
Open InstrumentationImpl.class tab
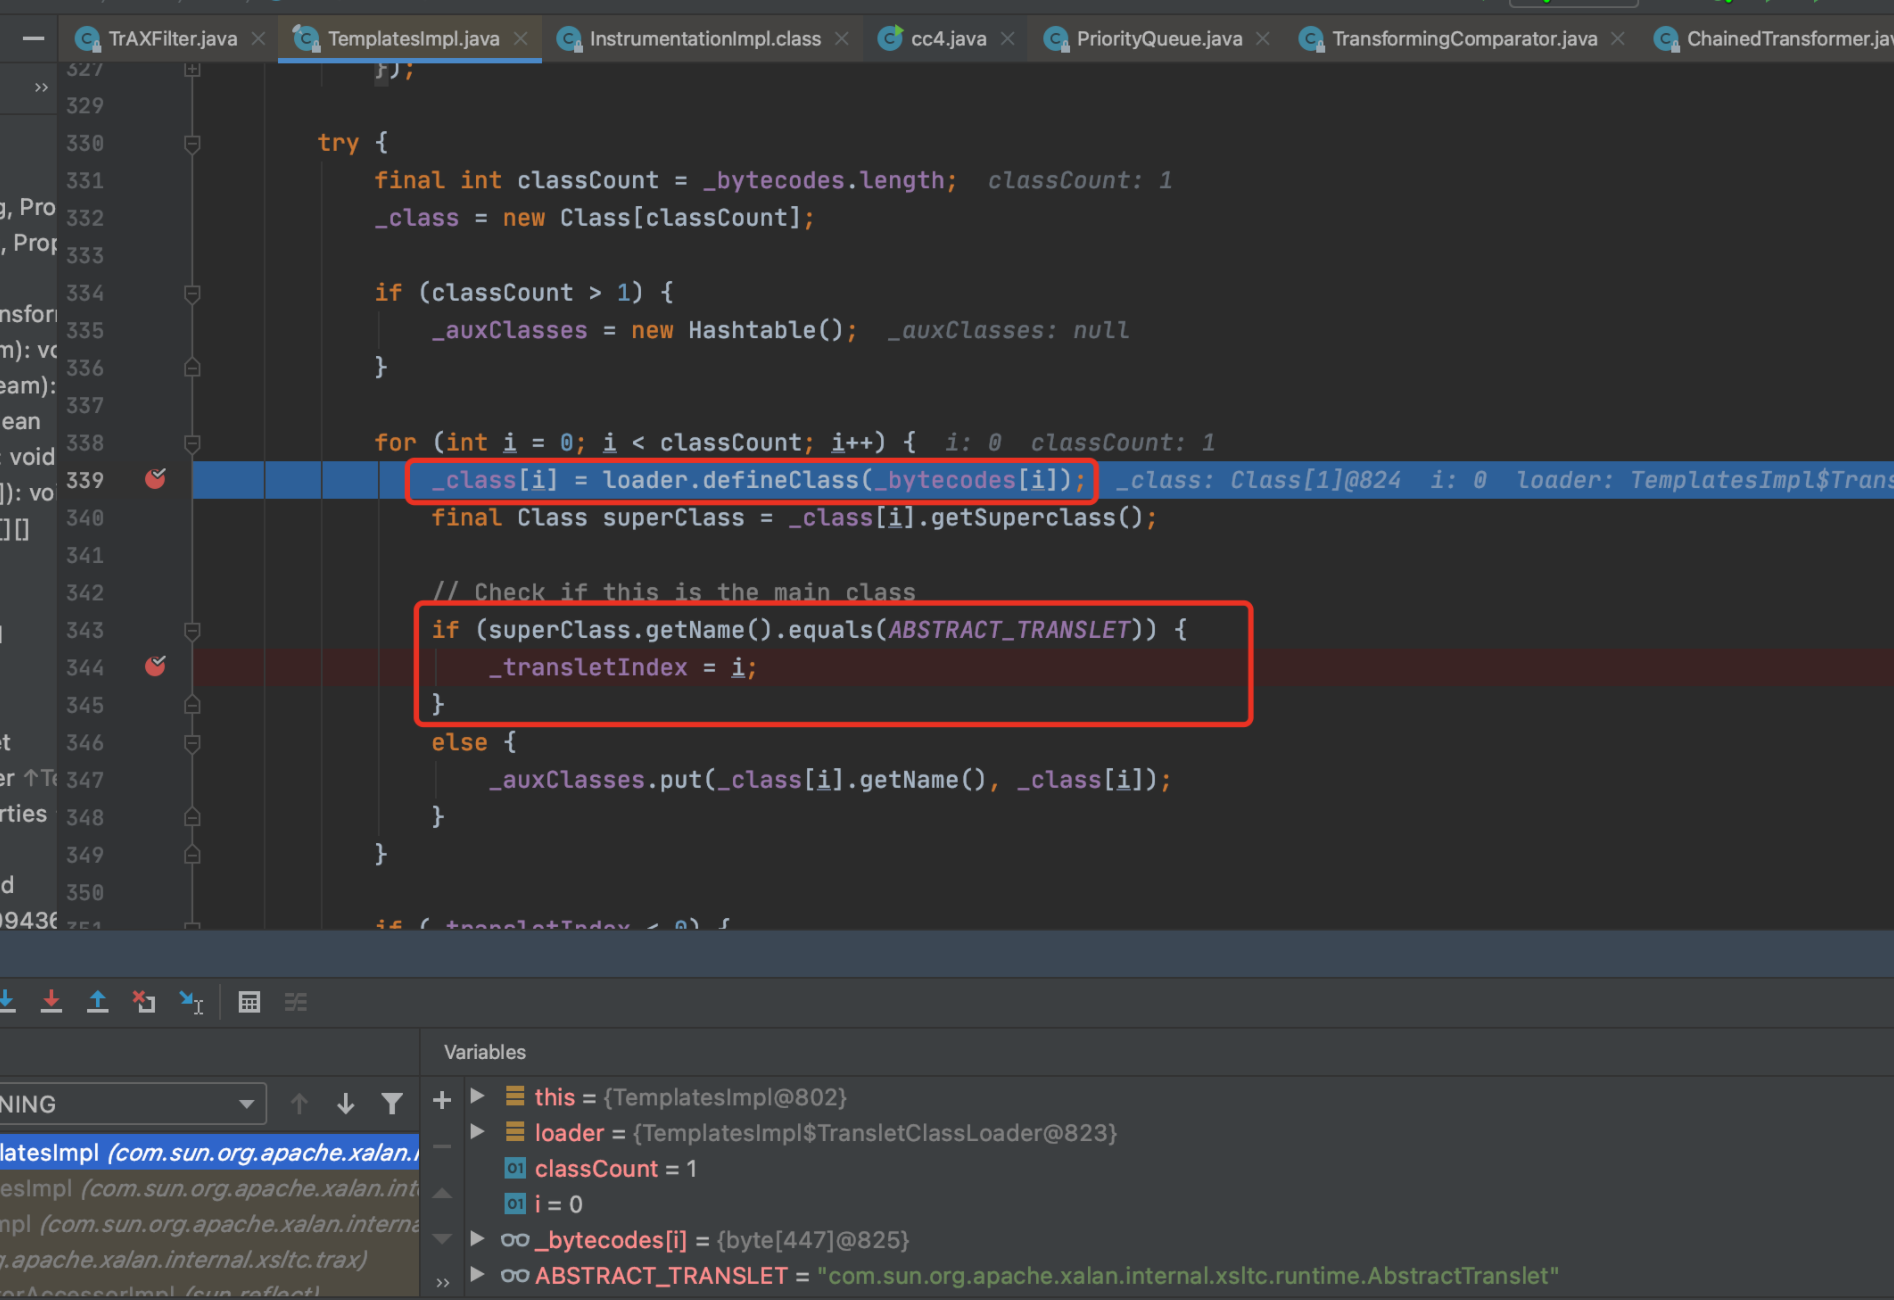(705, 39)
